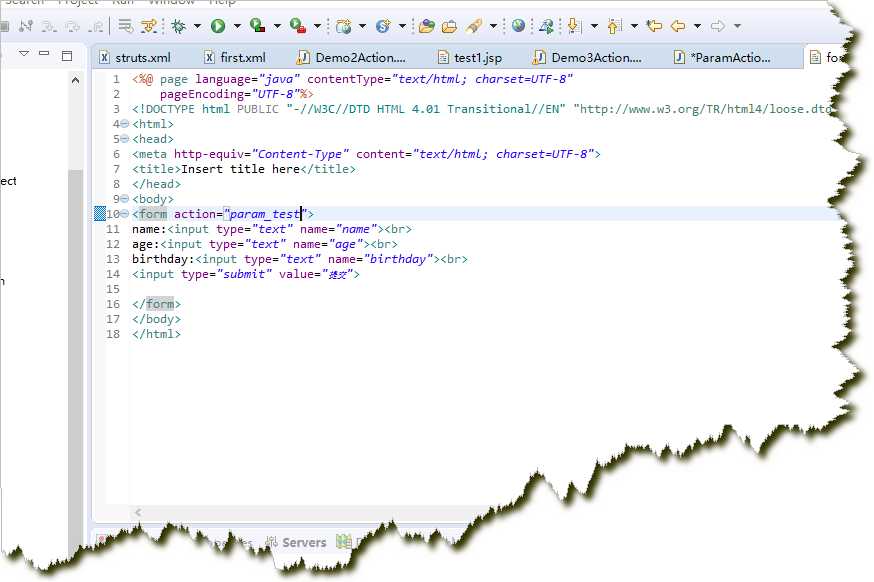Open the Search dropdown arrow

[x=493, y=26]
